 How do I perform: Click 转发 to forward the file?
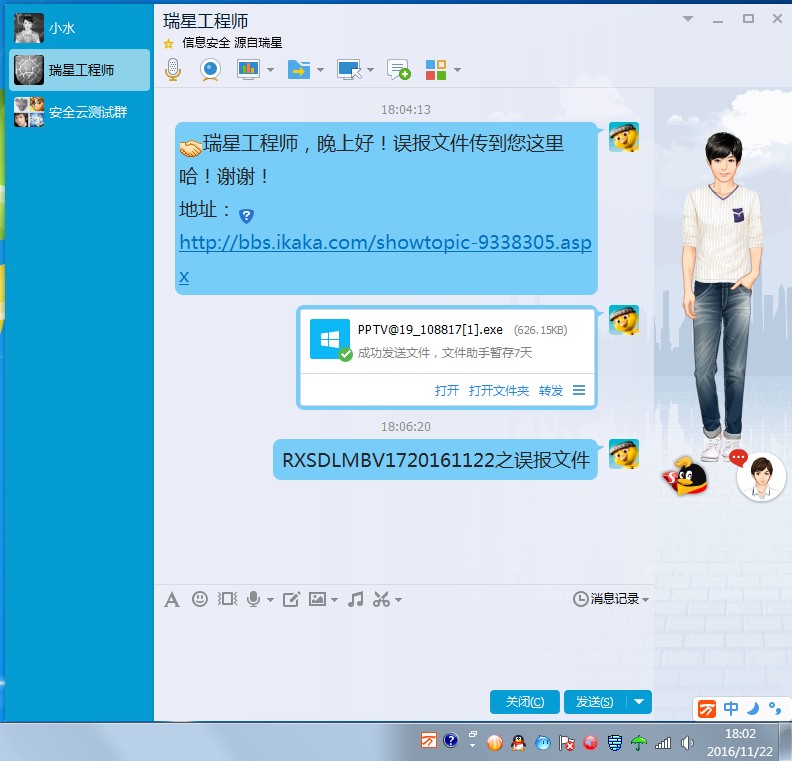(x=551, y=390)
